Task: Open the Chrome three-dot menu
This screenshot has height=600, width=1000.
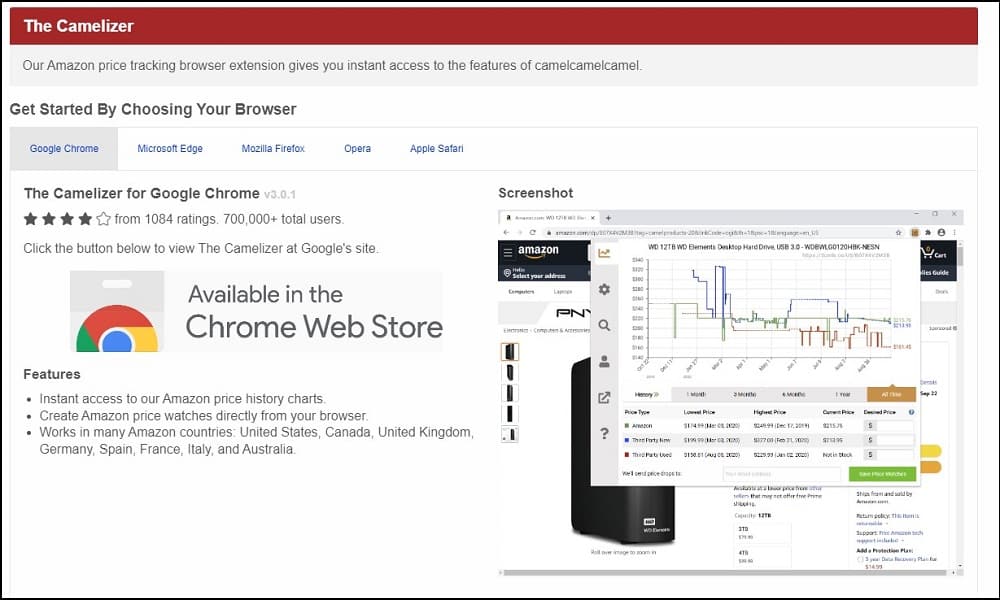Action: click(x=954, y=233)
